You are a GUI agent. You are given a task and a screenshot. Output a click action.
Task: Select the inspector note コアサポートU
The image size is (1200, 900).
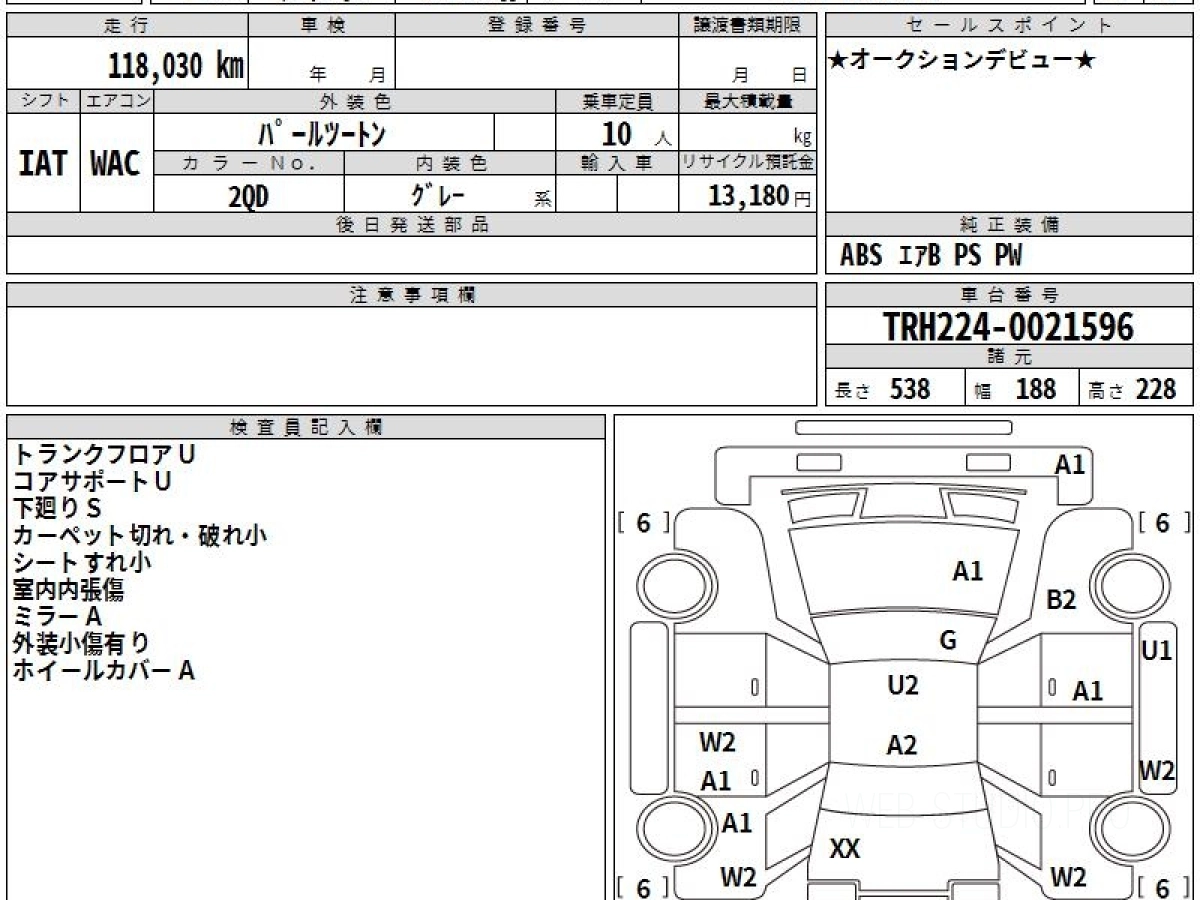pyautogui.click(x=92, y=481)
